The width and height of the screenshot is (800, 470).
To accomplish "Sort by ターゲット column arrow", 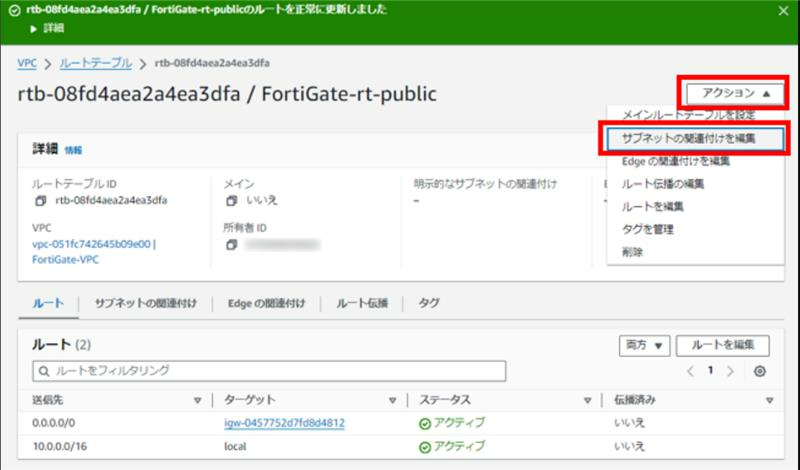I will pyautogui.click(x=392, y=401).
